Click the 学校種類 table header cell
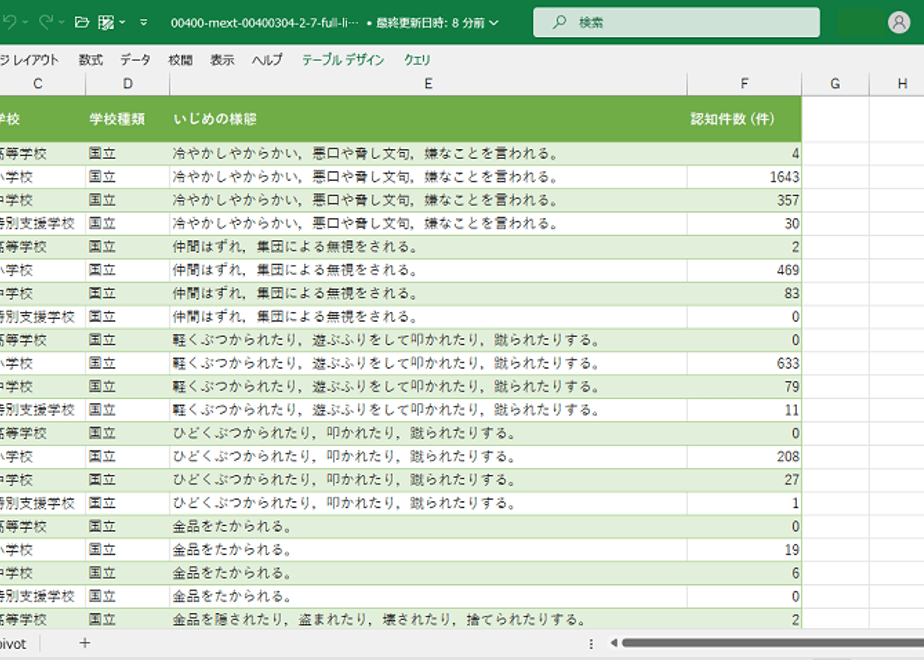 pos(127,119)
